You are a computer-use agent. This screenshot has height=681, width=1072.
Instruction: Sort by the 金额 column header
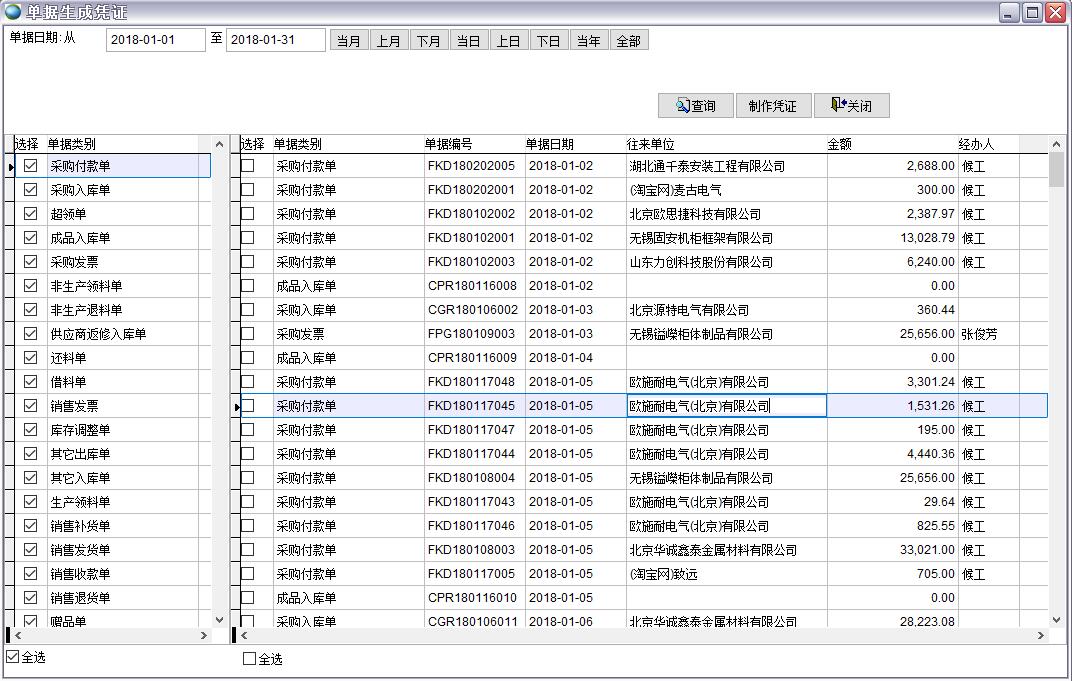[x=840, y=144]
